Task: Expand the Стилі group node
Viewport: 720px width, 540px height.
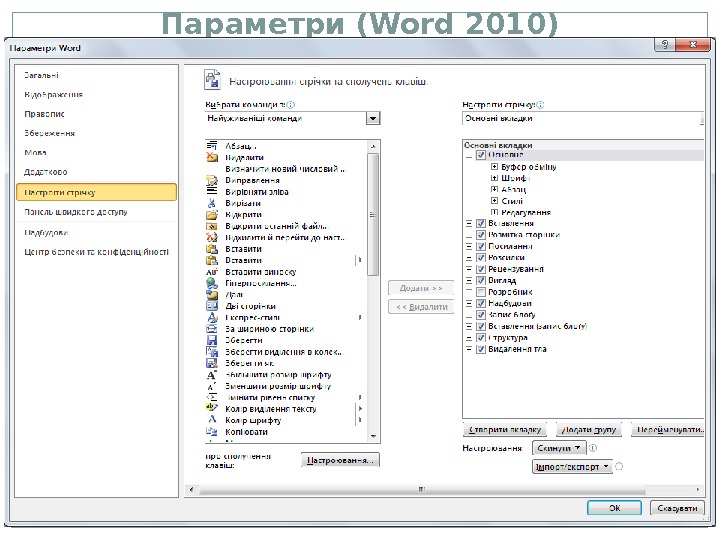Action: coord(494,201)
